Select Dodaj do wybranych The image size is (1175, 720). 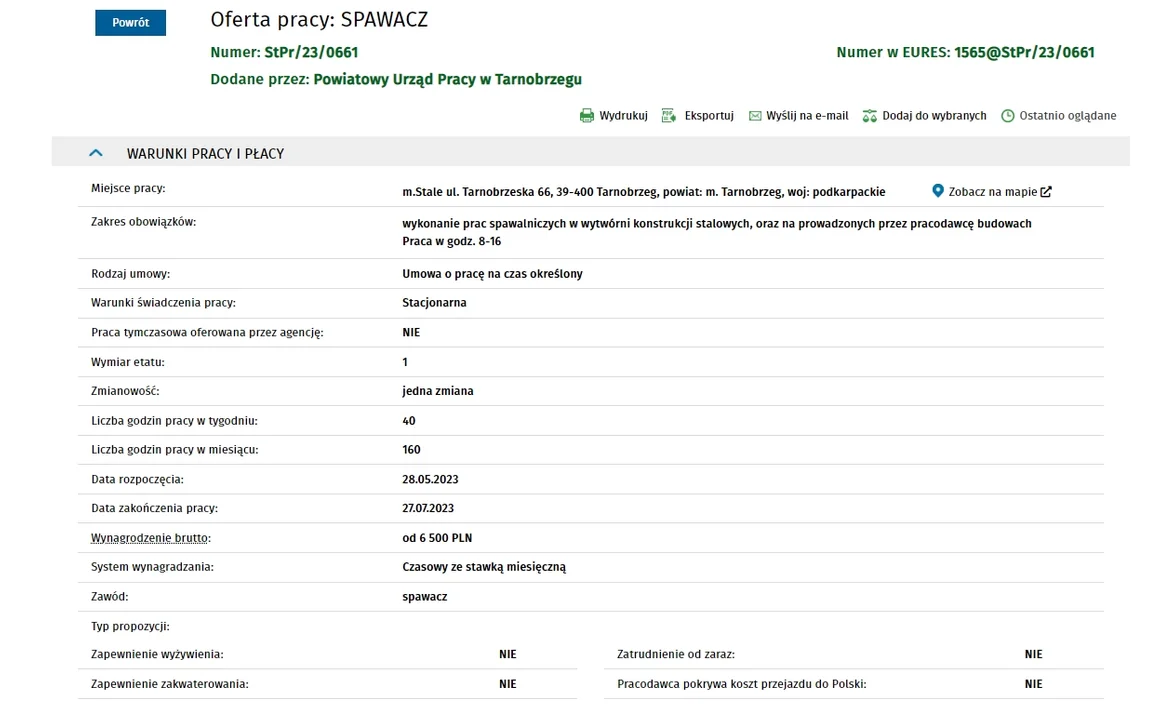[x=934, y=115]
